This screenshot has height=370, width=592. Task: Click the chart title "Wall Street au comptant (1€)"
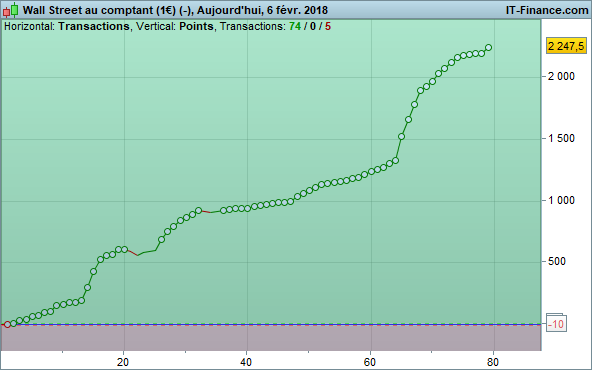tap(99, 10)
